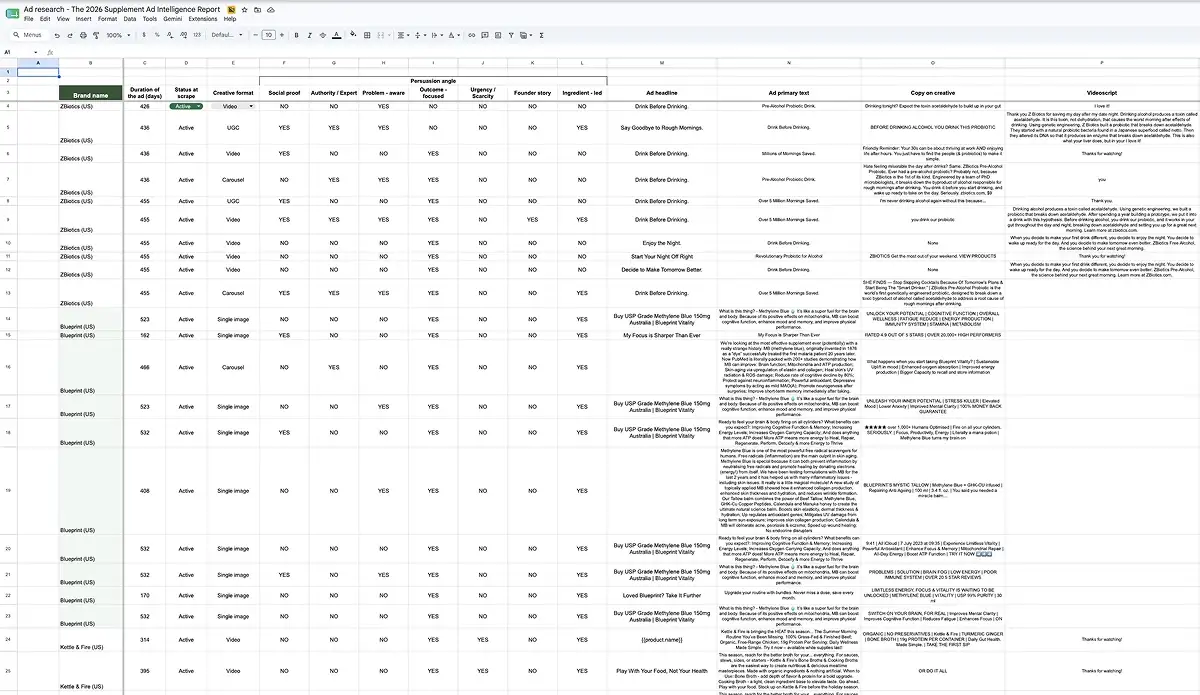Click the Brand name header cell
Screen dimensions: 1200x695
[x=91, y=95]
